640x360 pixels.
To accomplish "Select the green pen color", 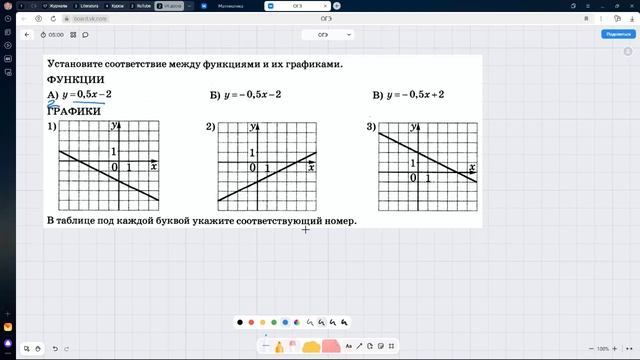I will click(x=274, y=322).
